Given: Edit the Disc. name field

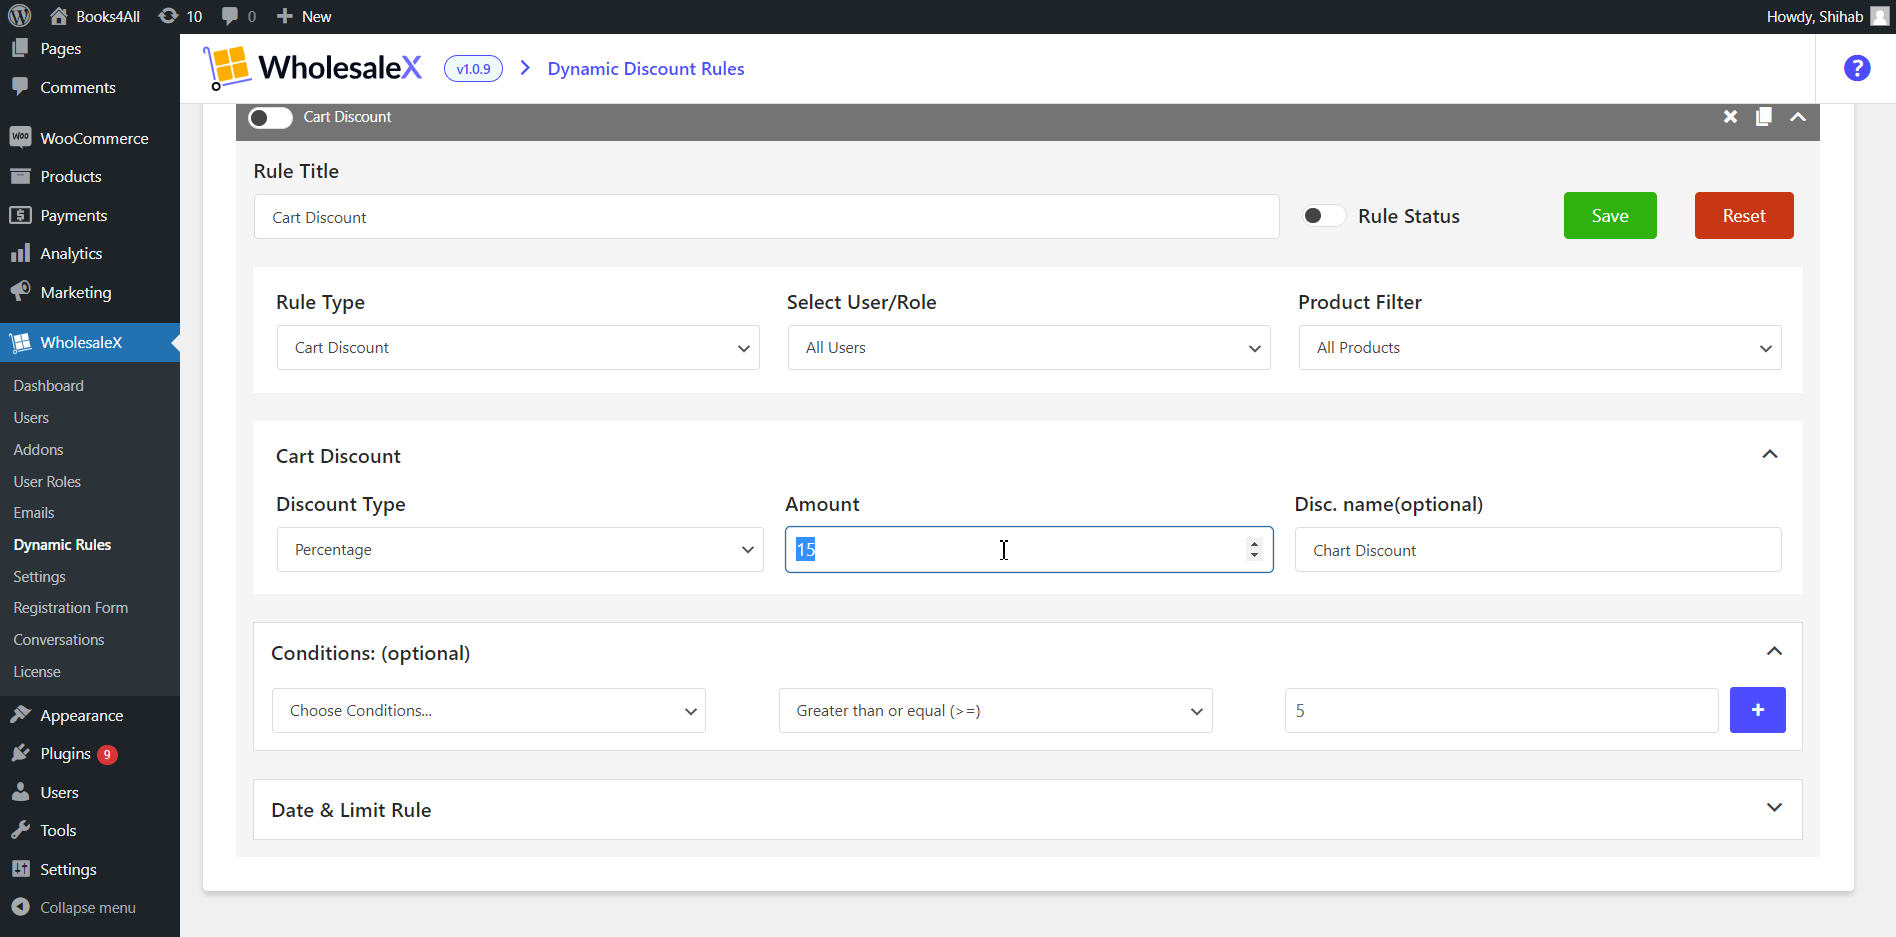Looking at the screenshot, I should point(1538,550).
